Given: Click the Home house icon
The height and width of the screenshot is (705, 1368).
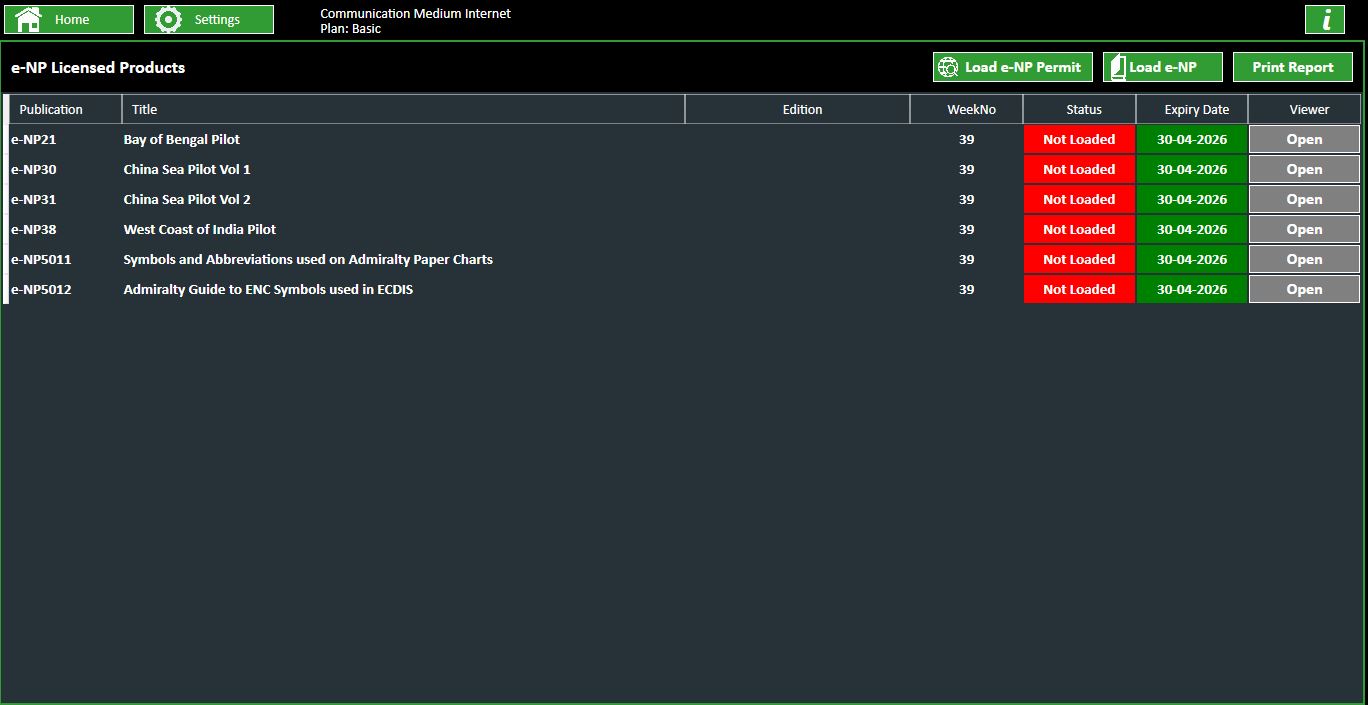Looking at the screenshot, I should (29, 19).
